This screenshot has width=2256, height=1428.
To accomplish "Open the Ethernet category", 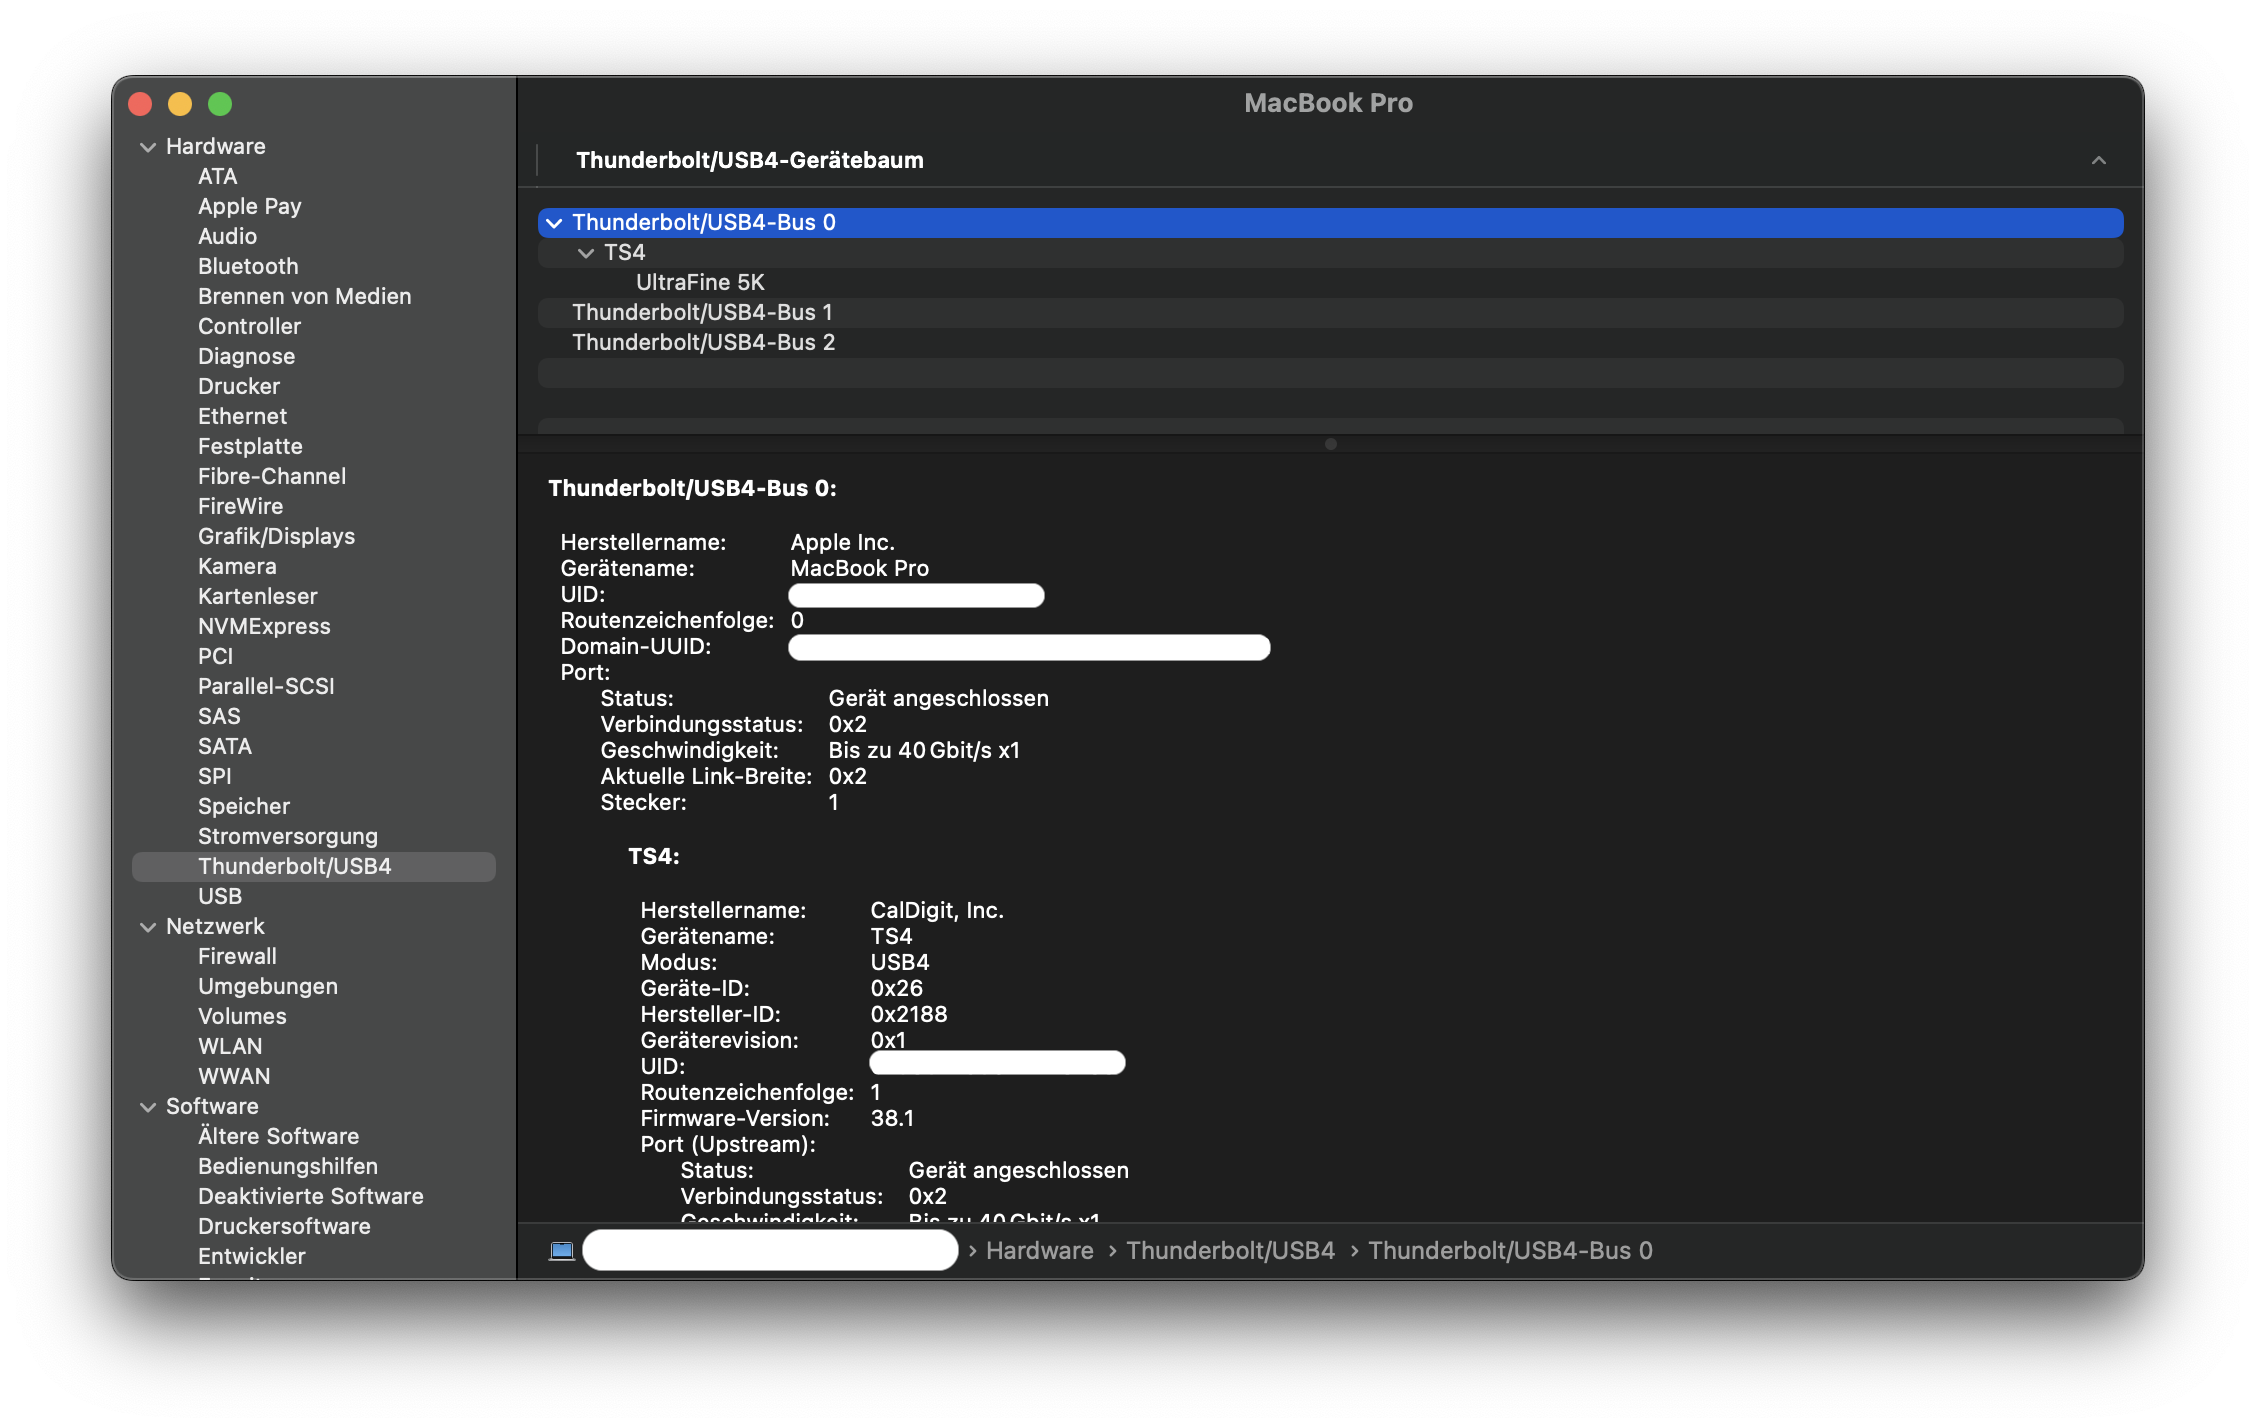I will pyautogui.click(x=242, y=416).
